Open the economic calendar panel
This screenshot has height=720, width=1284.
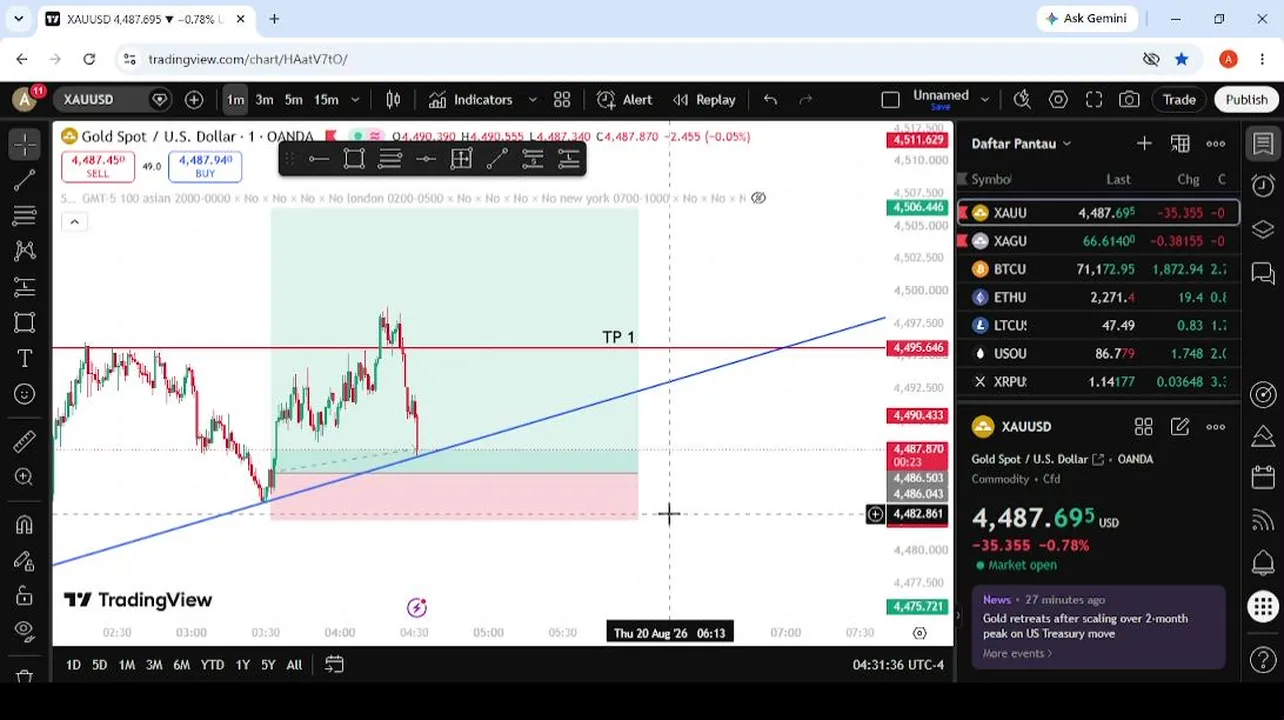point(1263,476)
